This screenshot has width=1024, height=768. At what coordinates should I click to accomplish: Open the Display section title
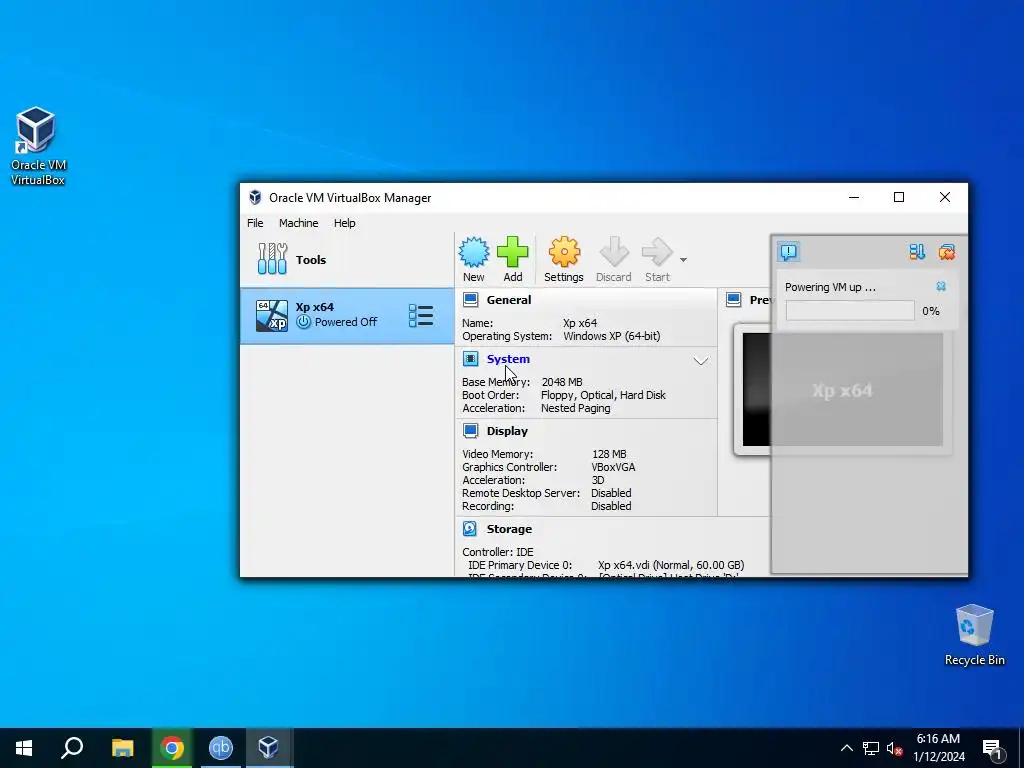pos(507,431)
